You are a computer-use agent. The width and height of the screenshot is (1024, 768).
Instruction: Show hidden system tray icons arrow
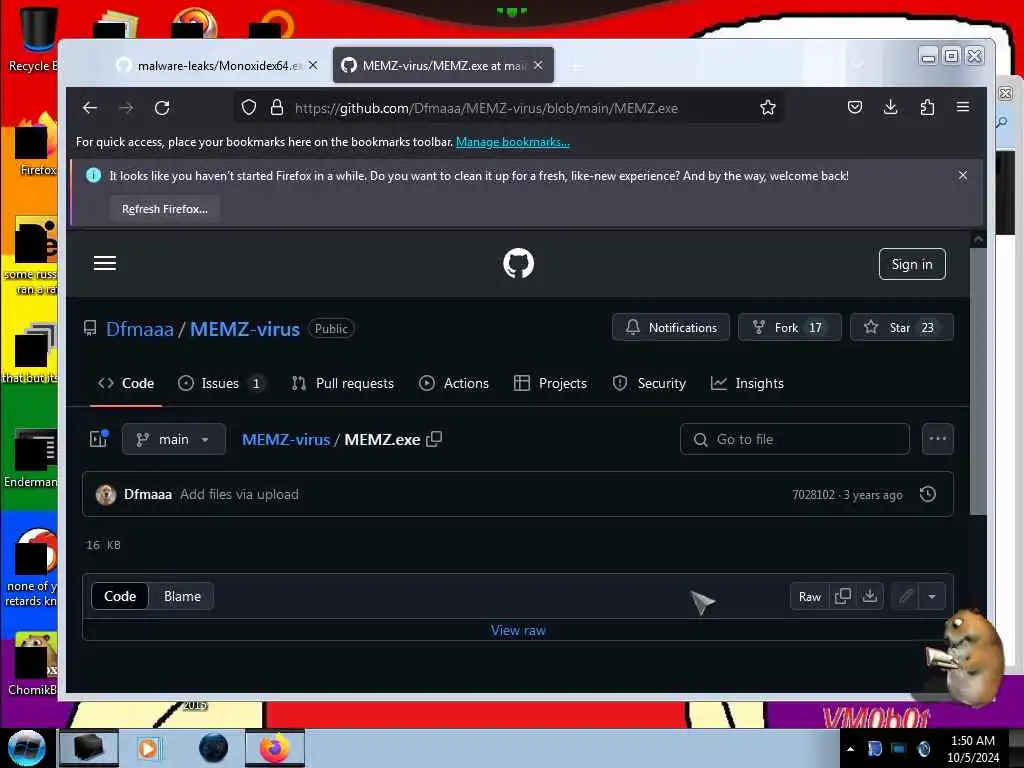point(850,748)
